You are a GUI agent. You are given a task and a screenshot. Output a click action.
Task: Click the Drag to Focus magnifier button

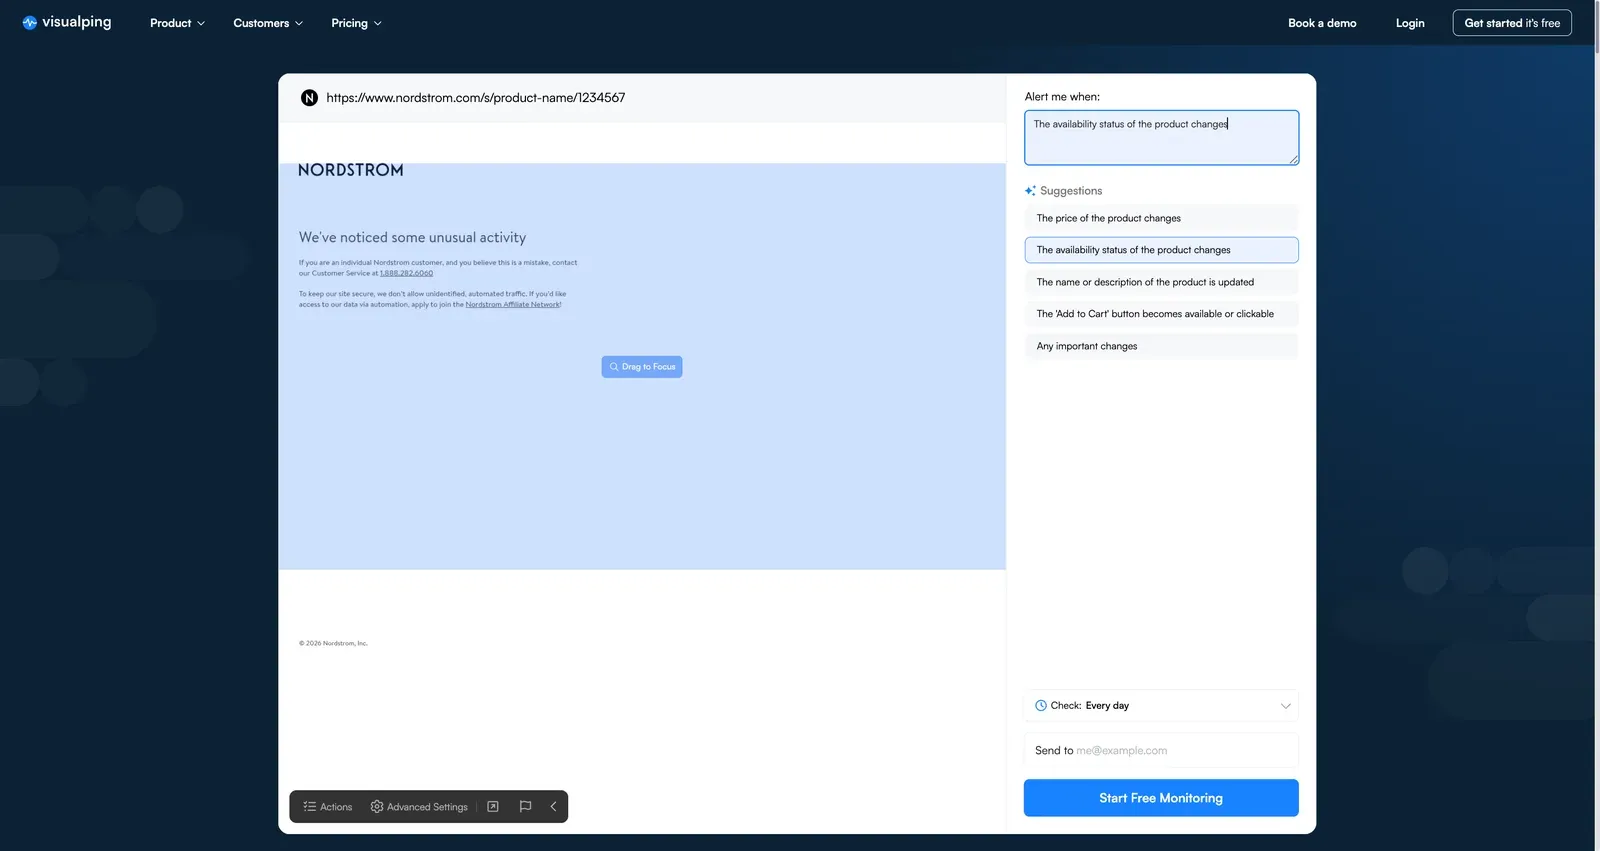(642, 367)
